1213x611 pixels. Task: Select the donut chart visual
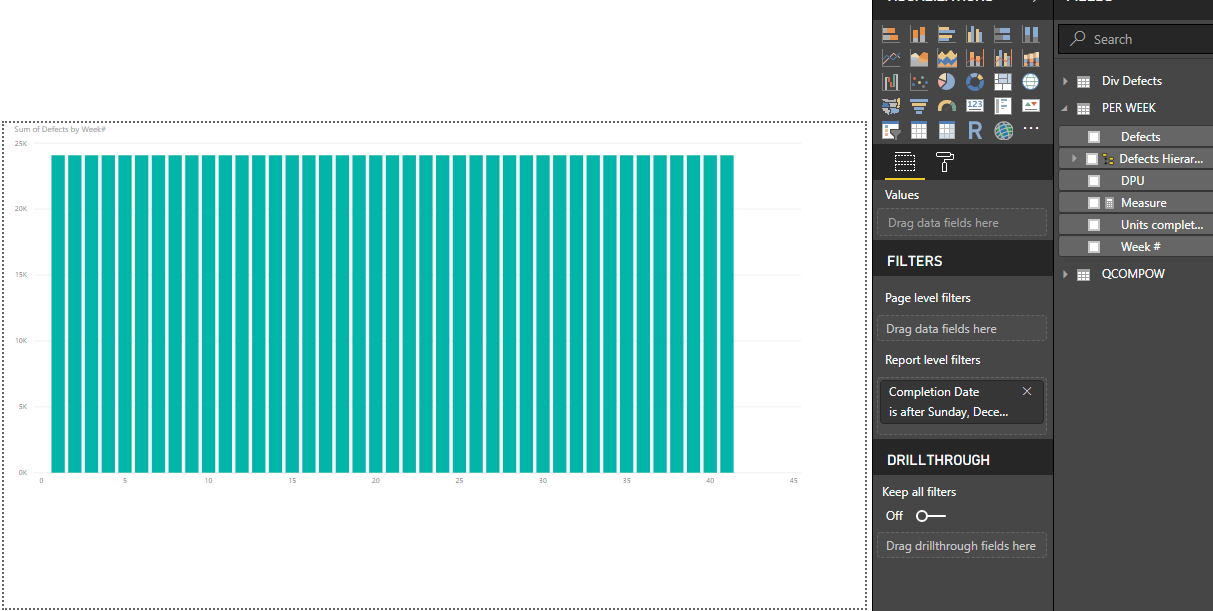[x=974, y=82]
